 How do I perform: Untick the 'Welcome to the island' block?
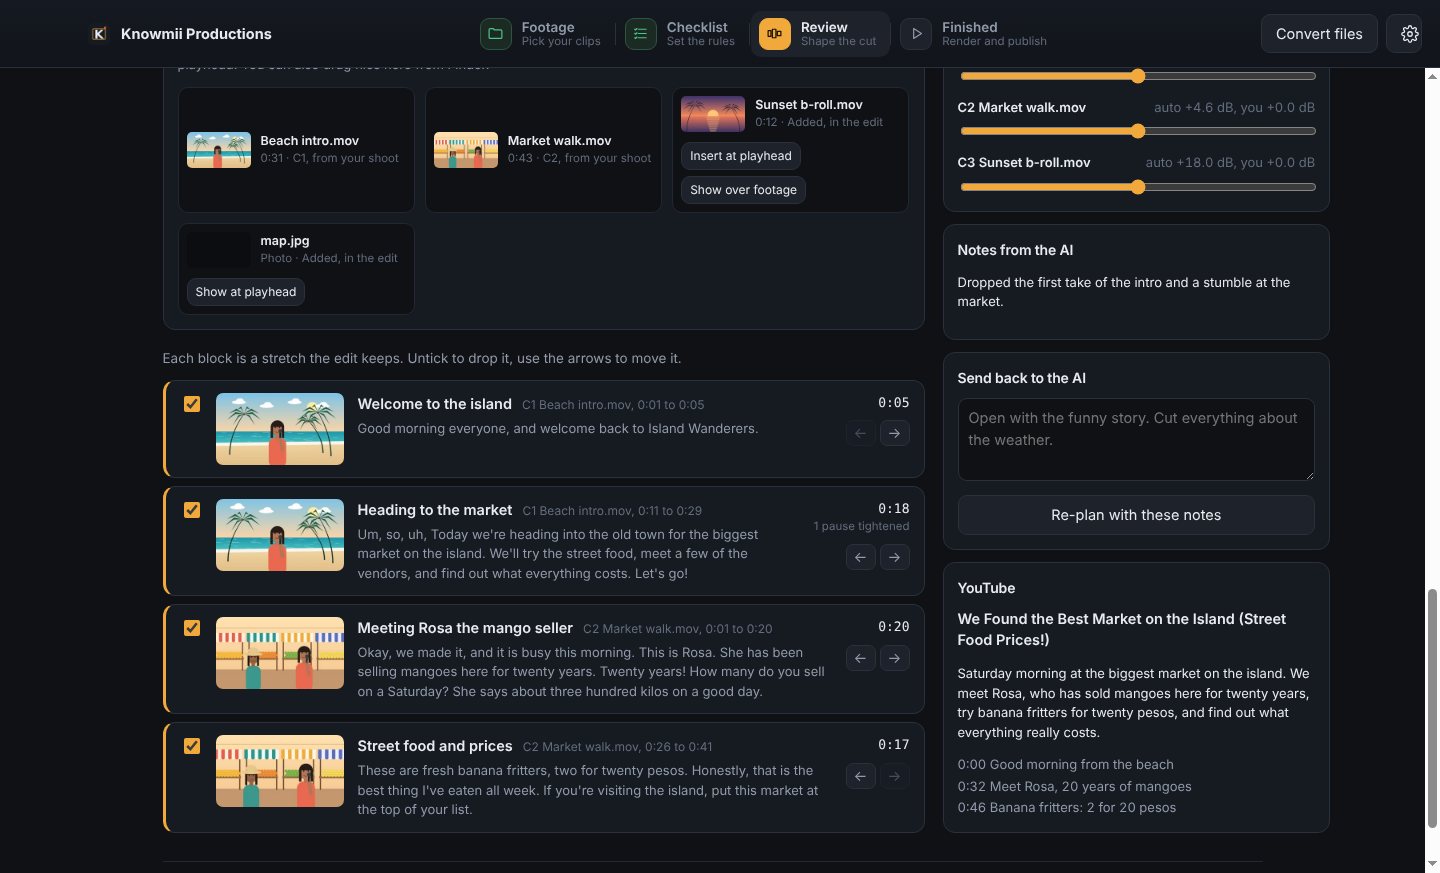pos(192,404)
